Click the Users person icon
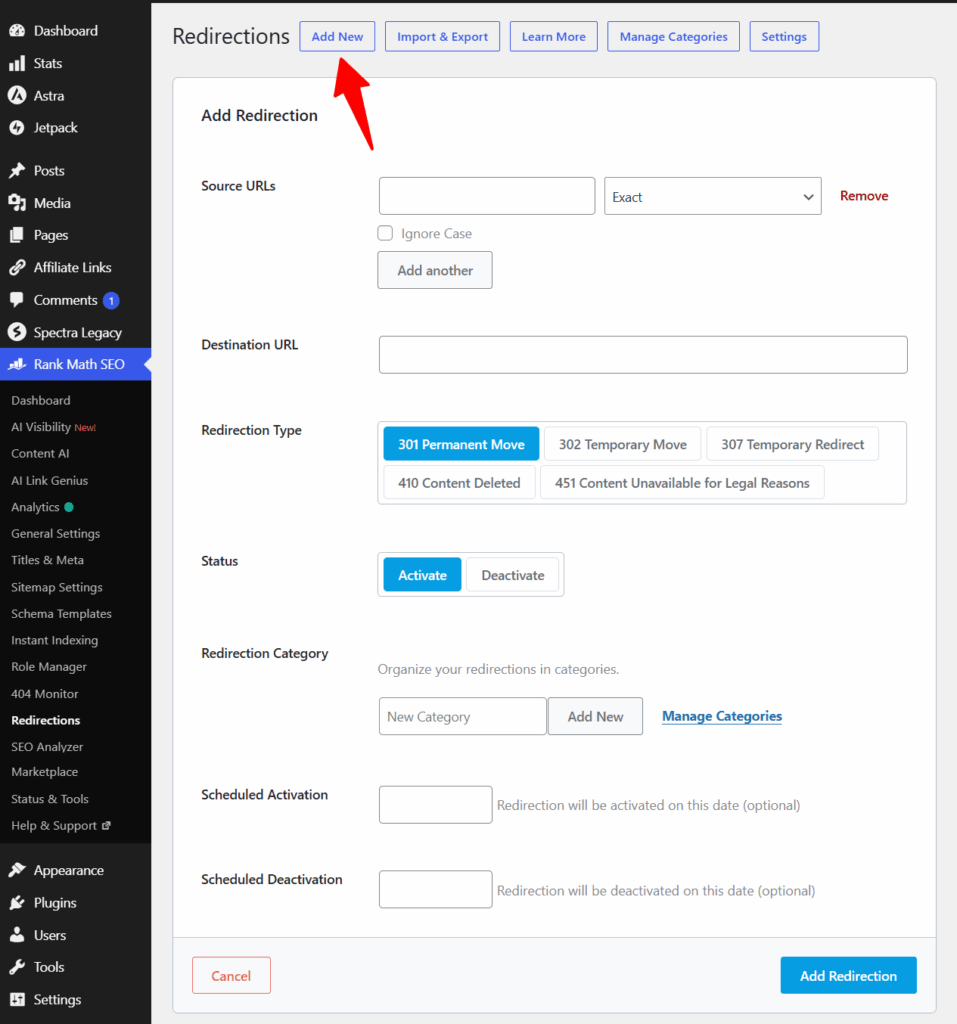Viewport: 957px width, 1024px height. pos(17,935)
